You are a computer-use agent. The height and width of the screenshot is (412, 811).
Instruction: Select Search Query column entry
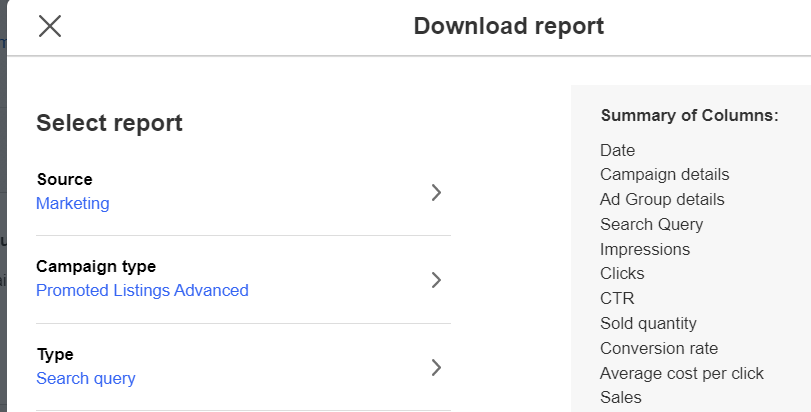pyautogui.click(x=651, y=225)
